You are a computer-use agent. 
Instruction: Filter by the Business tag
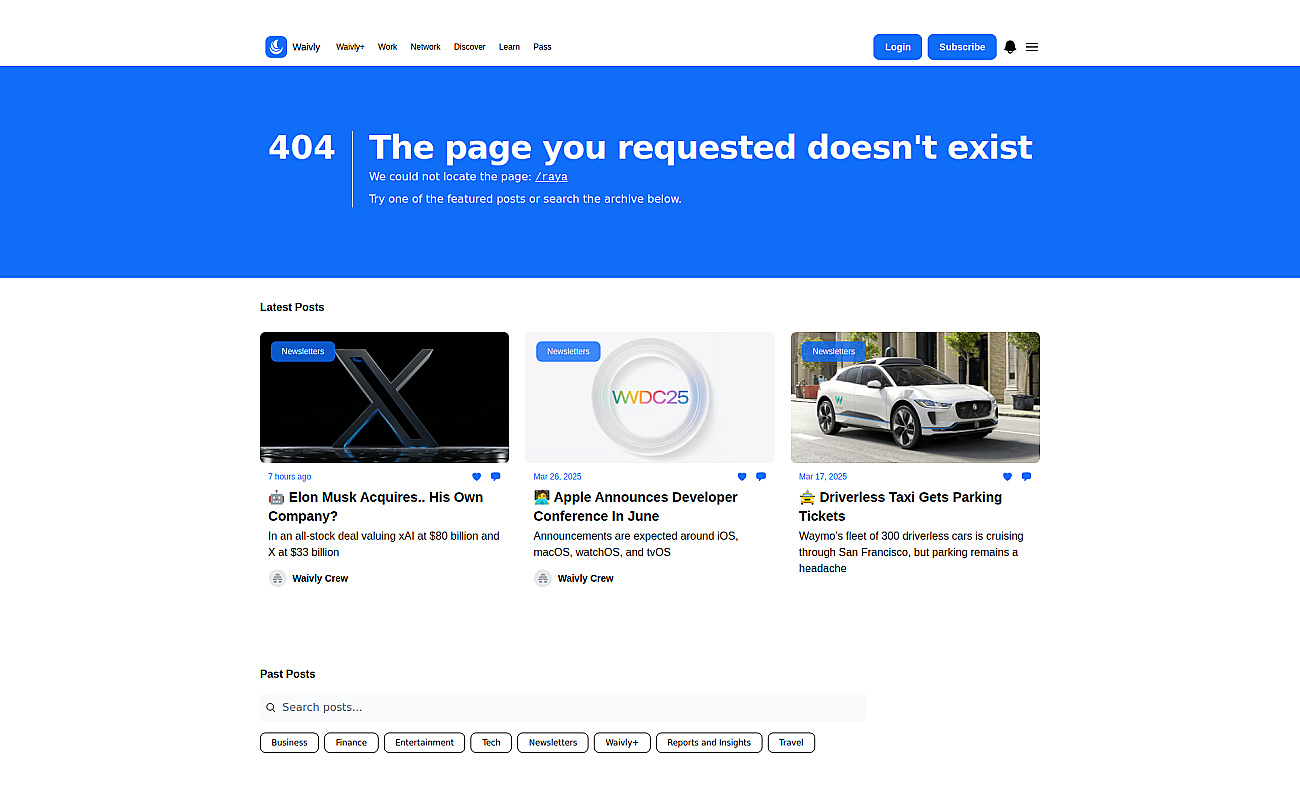point(289,742)
